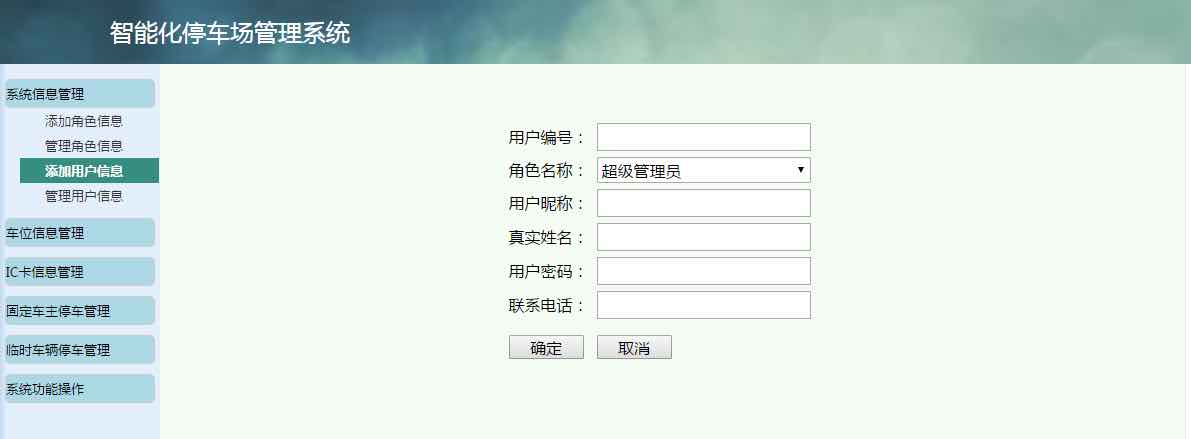The height and width of the screenshot is (439, 1191).
Task: Expand the 系统功能操作 menu
Action: (79, 389)
